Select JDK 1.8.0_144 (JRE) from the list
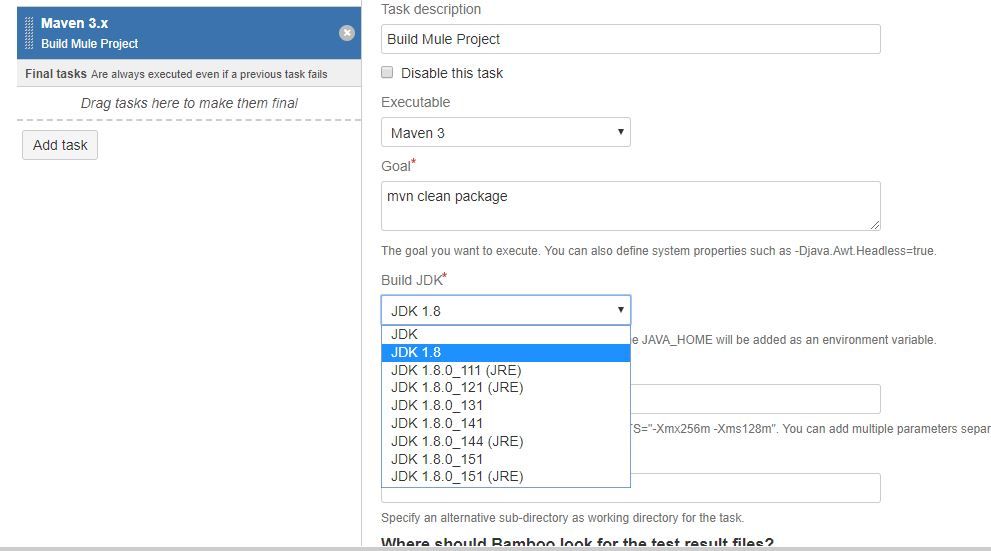The height and width of the screenshot is (551, 991). click(506, 441)
